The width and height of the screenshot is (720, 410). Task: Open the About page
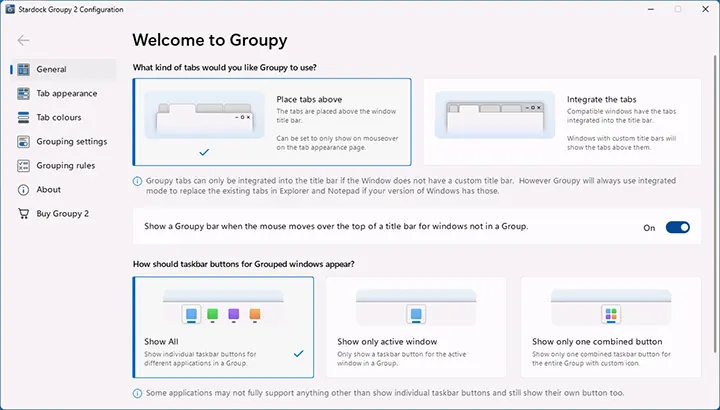click(63, 190)
